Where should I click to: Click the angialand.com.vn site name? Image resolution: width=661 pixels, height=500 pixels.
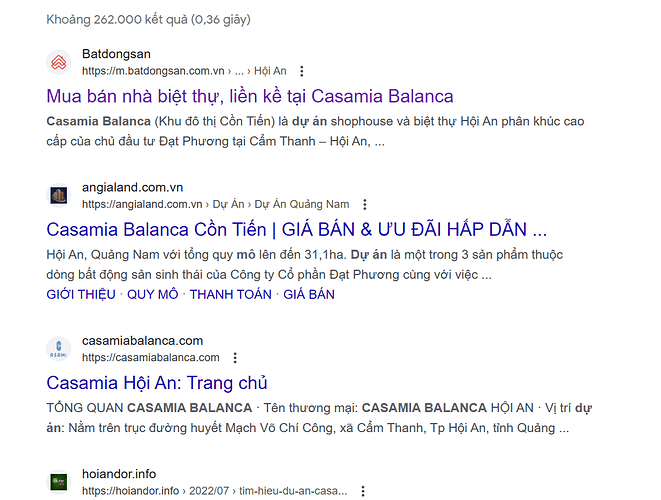pyautogui.click(x=132, y=187)
